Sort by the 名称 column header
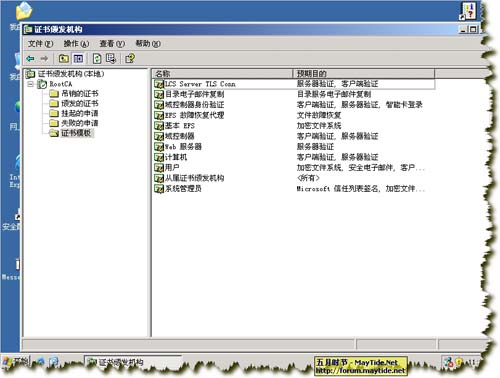The image size is (500, 378). click(222, 73)
